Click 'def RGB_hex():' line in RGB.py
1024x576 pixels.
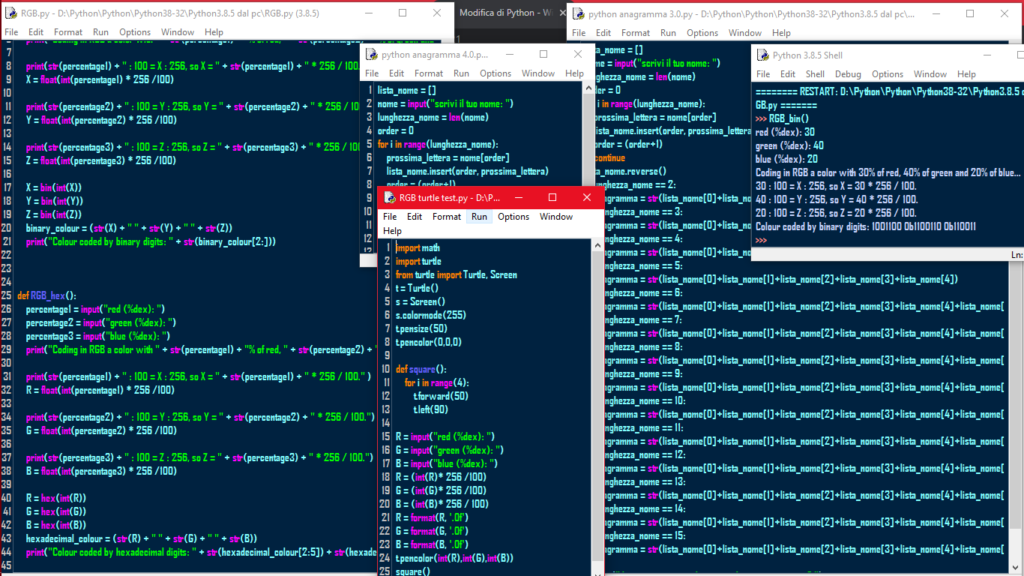[46, 295]
